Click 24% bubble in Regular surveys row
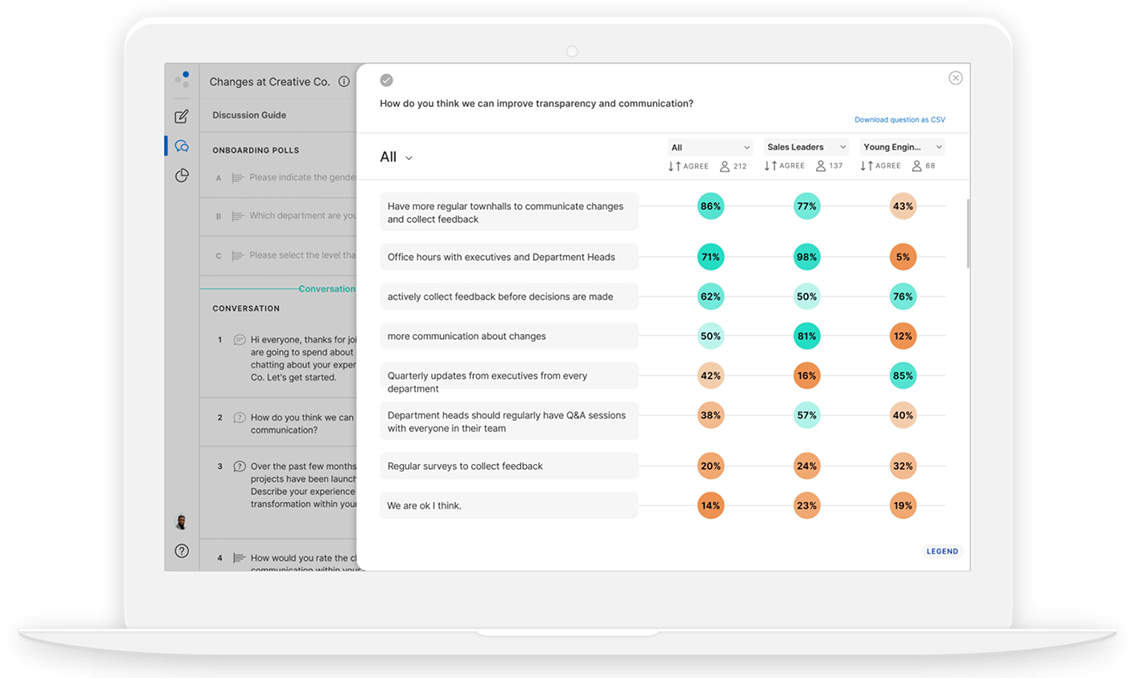The height and width of the screenshot is (678, 1140). [x=806, y=466]
